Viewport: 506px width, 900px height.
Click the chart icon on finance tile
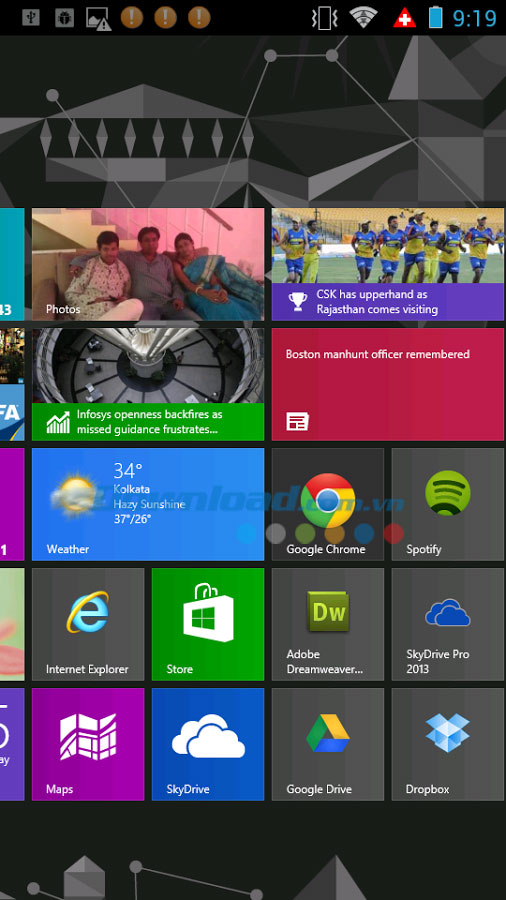pyautogui.click(x=58, y=422)
